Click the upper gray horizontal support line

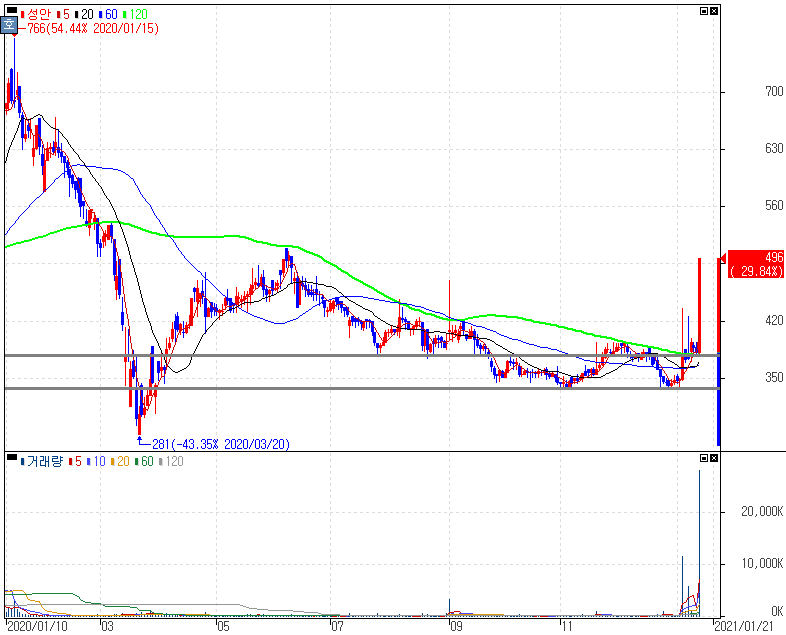click(x=362, y=355)
